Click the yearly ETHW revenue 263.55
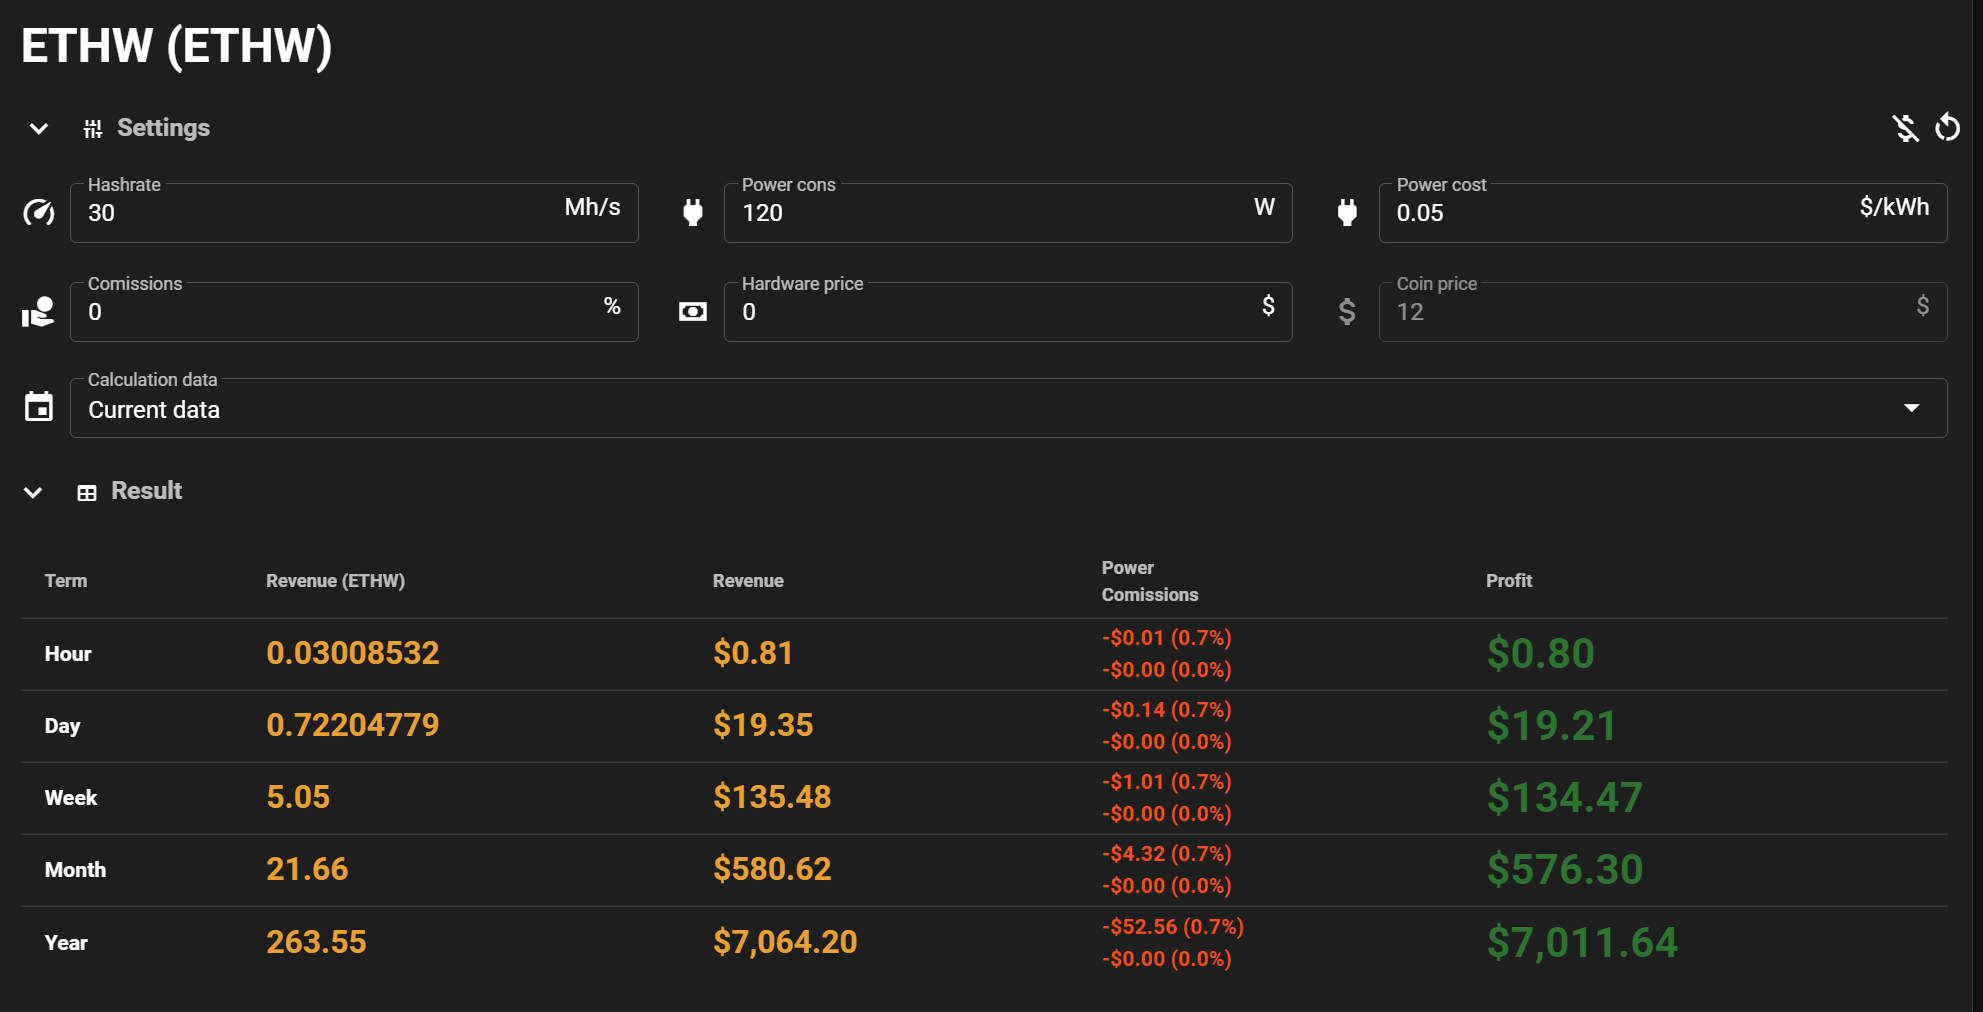The image size is (1983, 1012). click(316, 942)
